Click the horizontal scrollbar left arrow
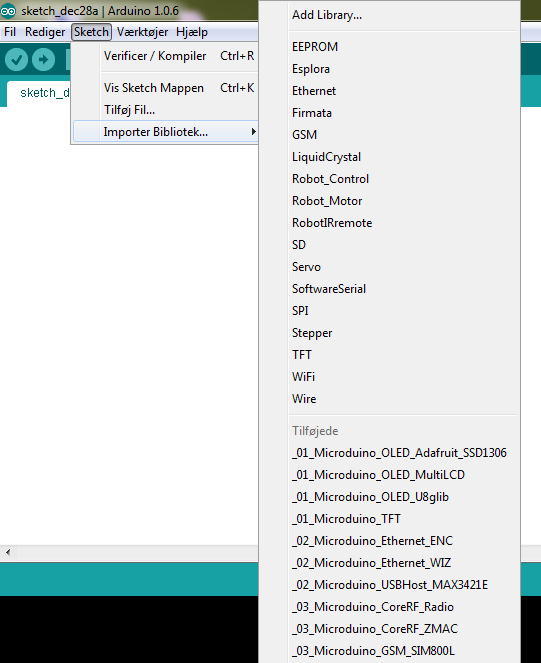 click(8, 552)
